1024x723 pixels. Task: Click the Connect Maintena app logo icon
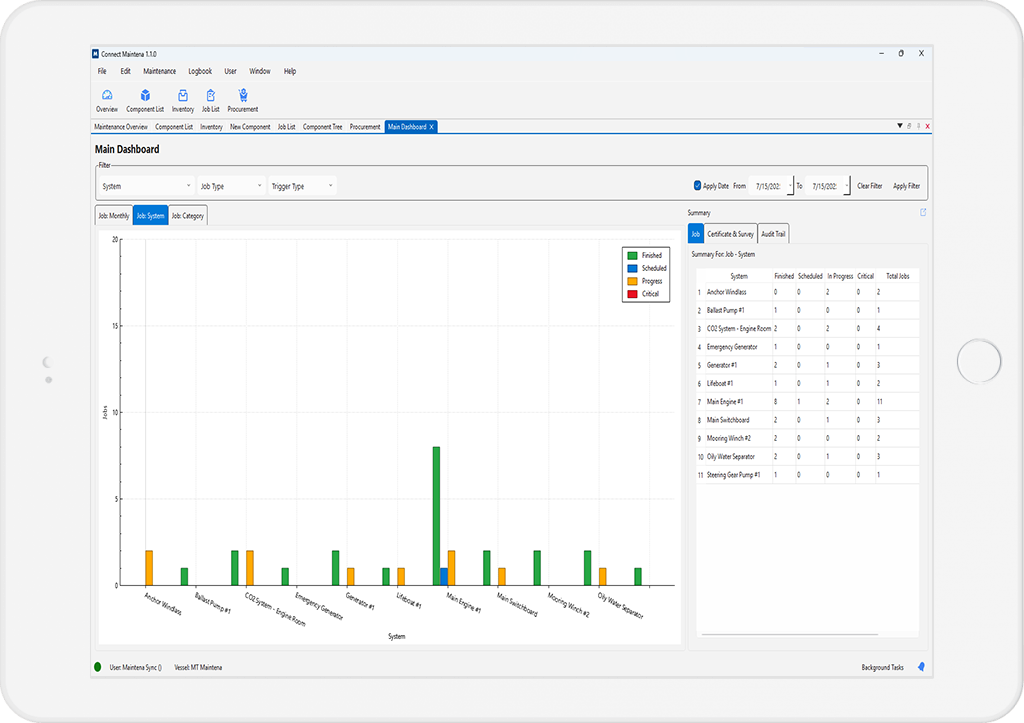click(x=95, y=54)
